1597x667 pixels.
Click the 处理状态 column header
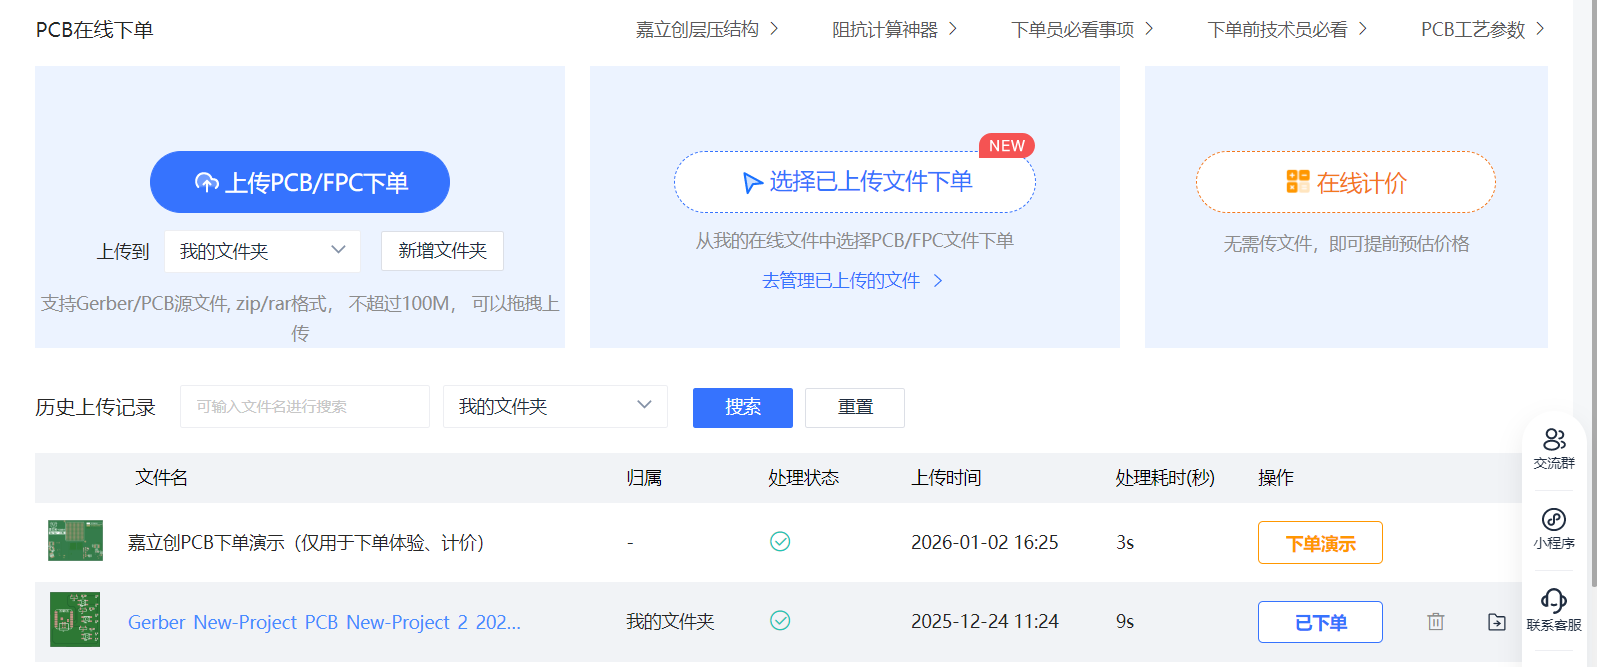click(x=803, y=477)
